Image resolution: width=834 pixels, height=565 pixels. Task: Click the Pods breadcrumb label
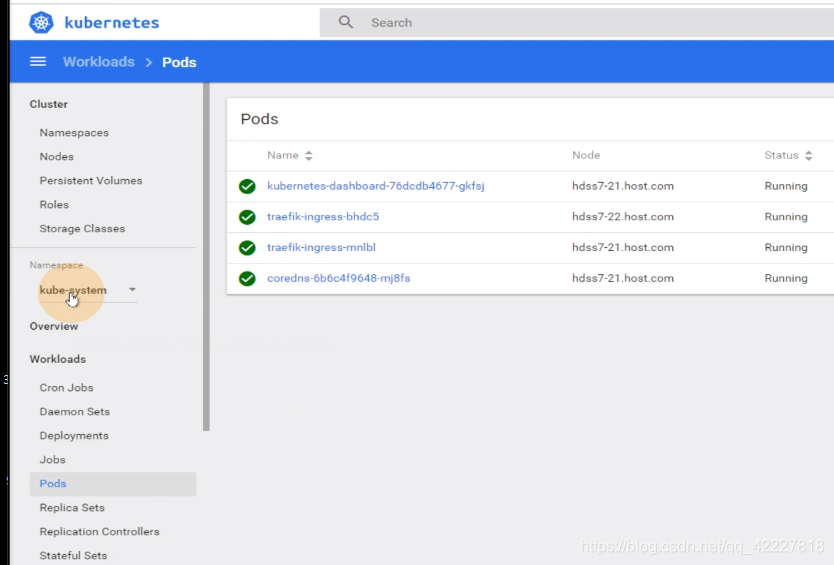tap(179, 62)
